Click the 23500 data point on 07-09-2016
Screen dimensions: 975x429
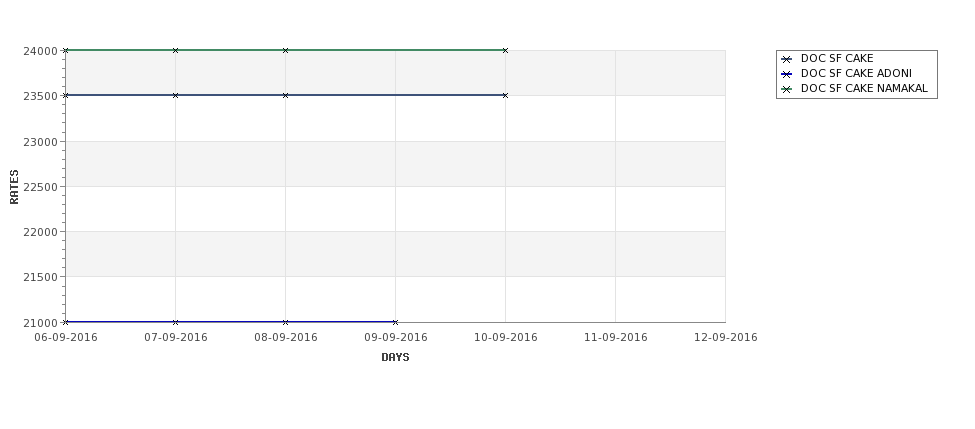point(175,95)
